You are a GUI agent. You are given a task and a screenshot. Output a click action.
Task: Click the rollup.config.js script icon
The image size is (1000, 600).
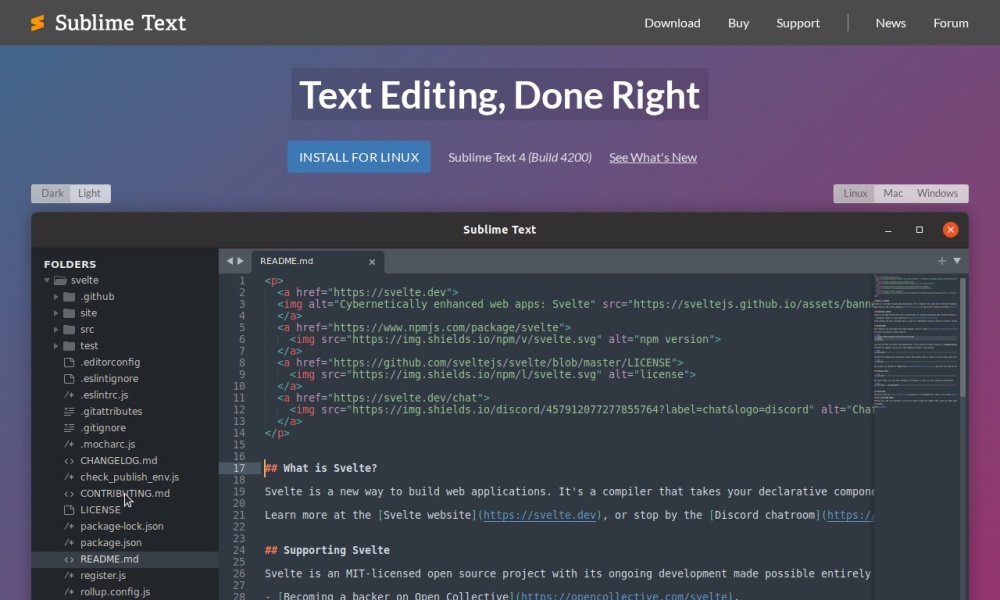69,592
